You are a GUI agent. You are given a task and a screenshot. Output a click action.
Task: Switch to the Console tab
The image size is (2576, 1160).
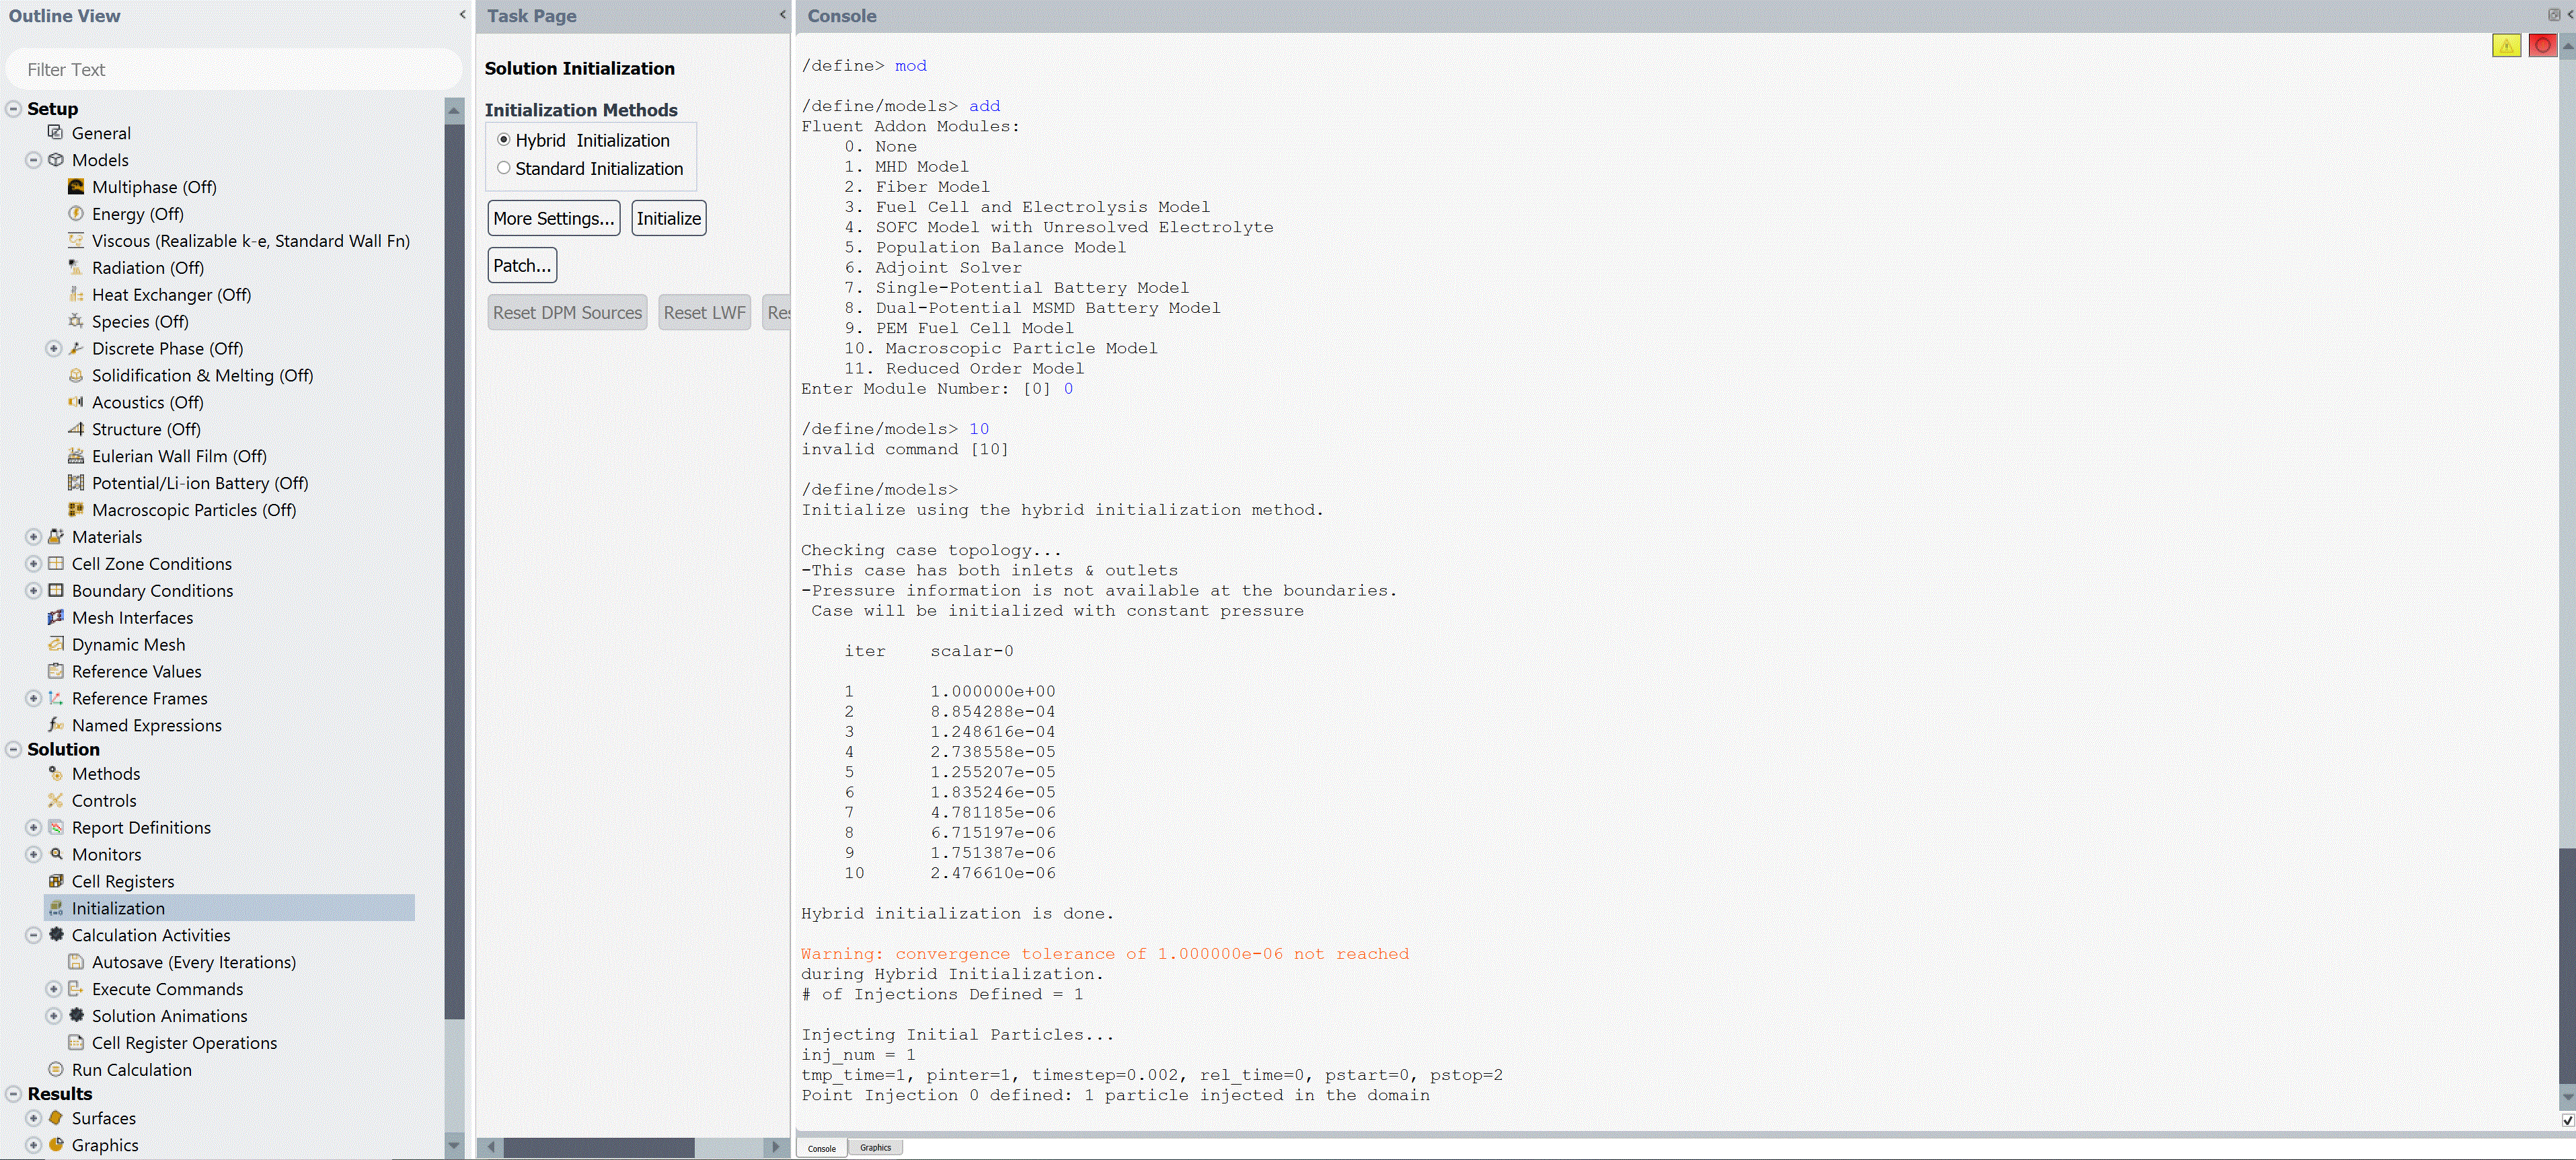(x=822, y=1148)
